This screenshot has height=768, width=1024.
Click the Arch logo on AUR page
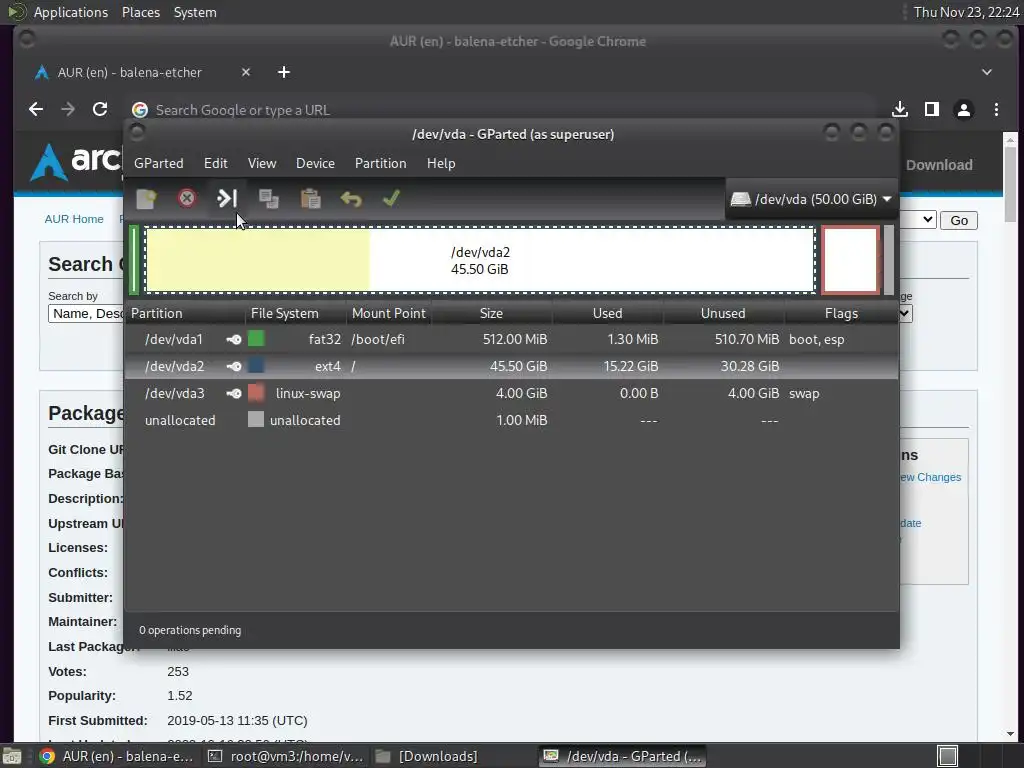76,161
